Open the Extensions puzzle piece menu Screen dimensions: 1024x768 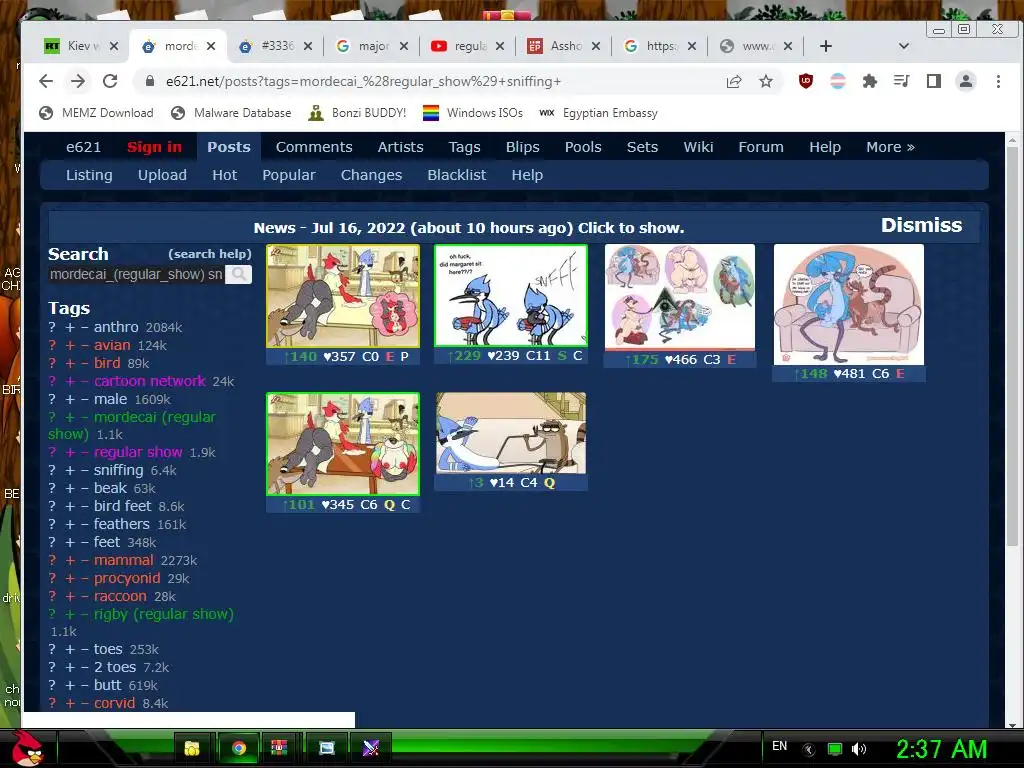pos(869,81)
